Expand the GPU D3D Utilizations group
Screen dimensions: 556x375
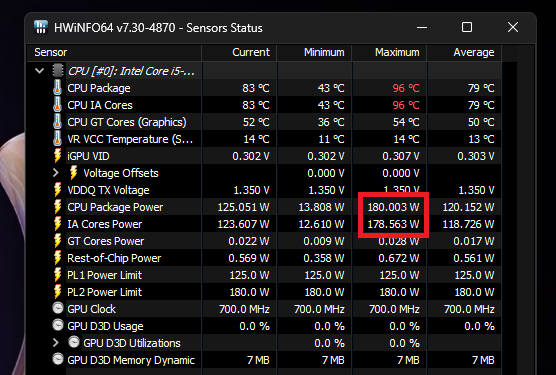[56, 343]
